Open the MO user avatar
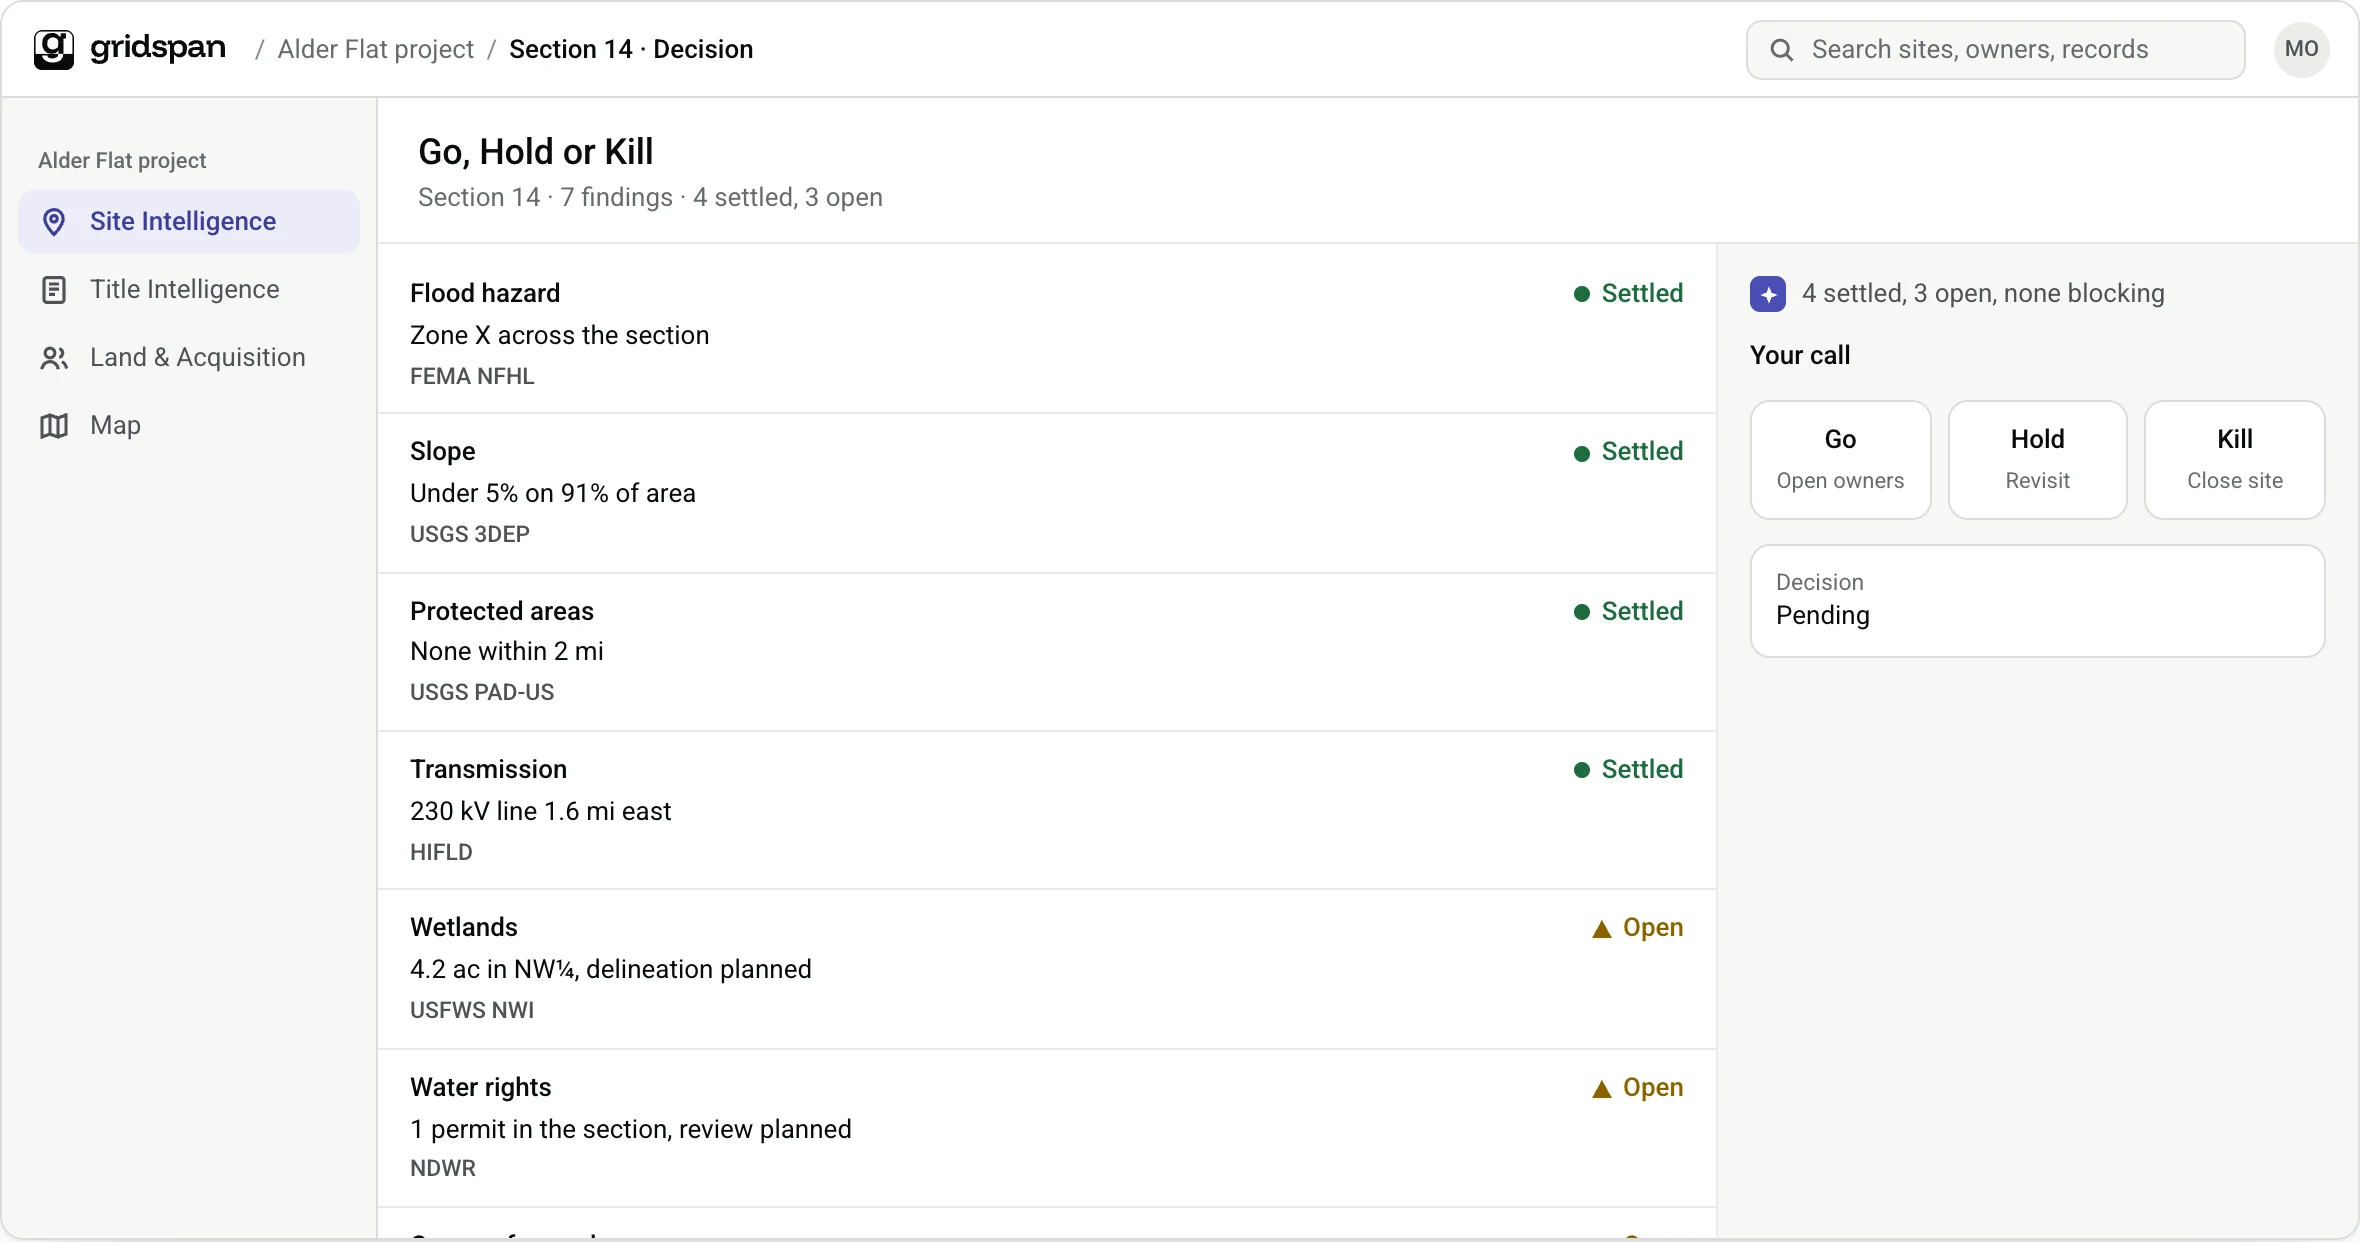 pyautogui.click(x=2302, y=49)
